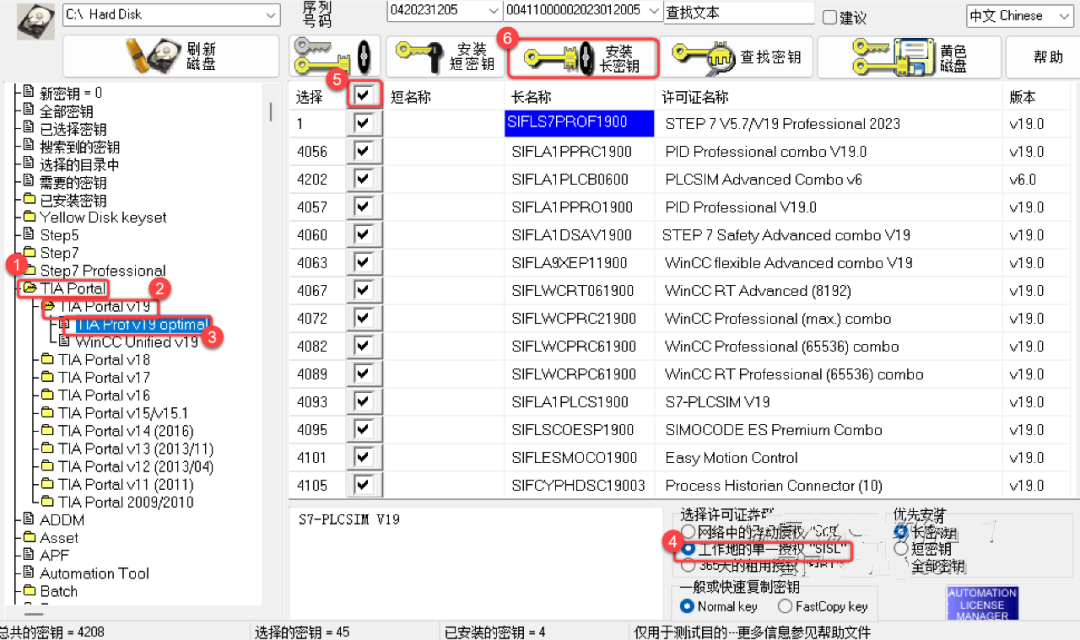Image resolution: width=1080 pixels, height=640 pixels.
Task: Open the Batch folder in tree
Action: 59,591
